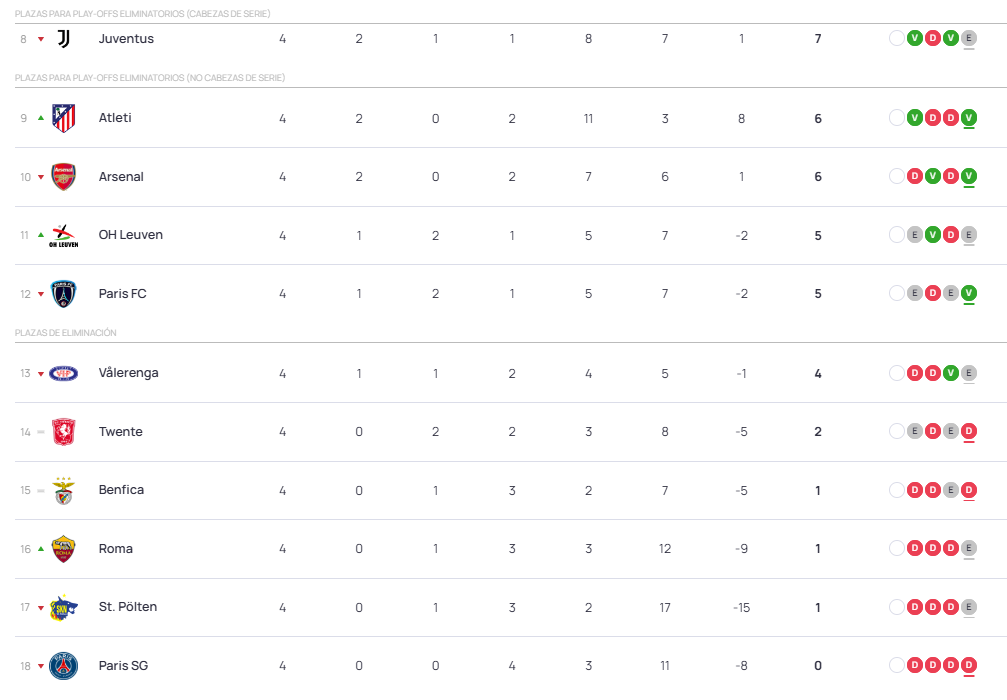Click the underlined last result in Paris SG's form
1007x700 pixels.
[x=968, y=665]
